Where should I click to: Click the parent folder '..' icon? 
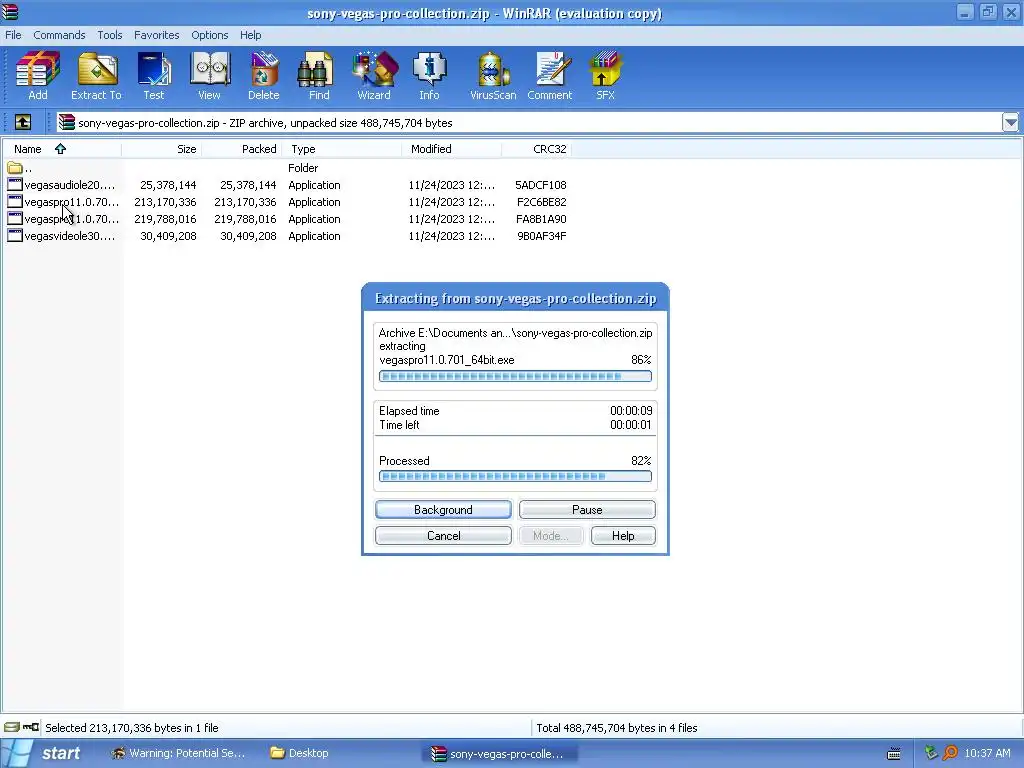click(x=15, y=168)
